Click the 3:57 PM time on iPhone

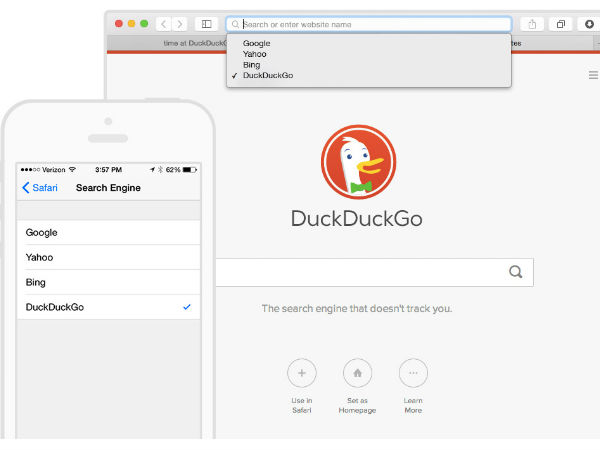[x=108, y=170]
